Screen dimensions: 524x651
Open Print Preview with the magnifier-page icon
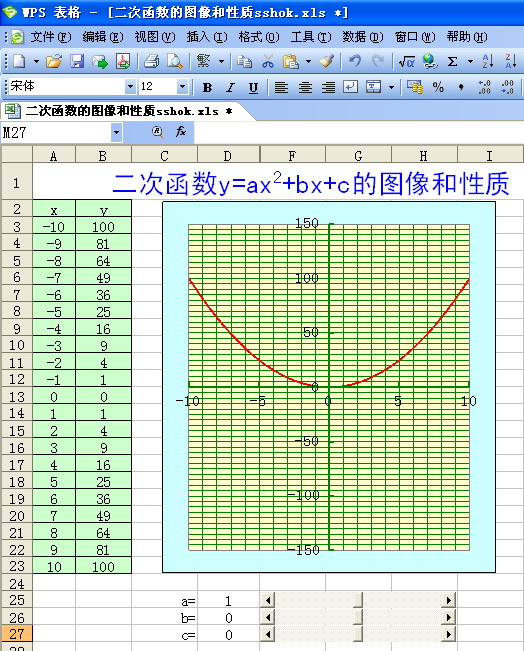click(x=175, y=61)
